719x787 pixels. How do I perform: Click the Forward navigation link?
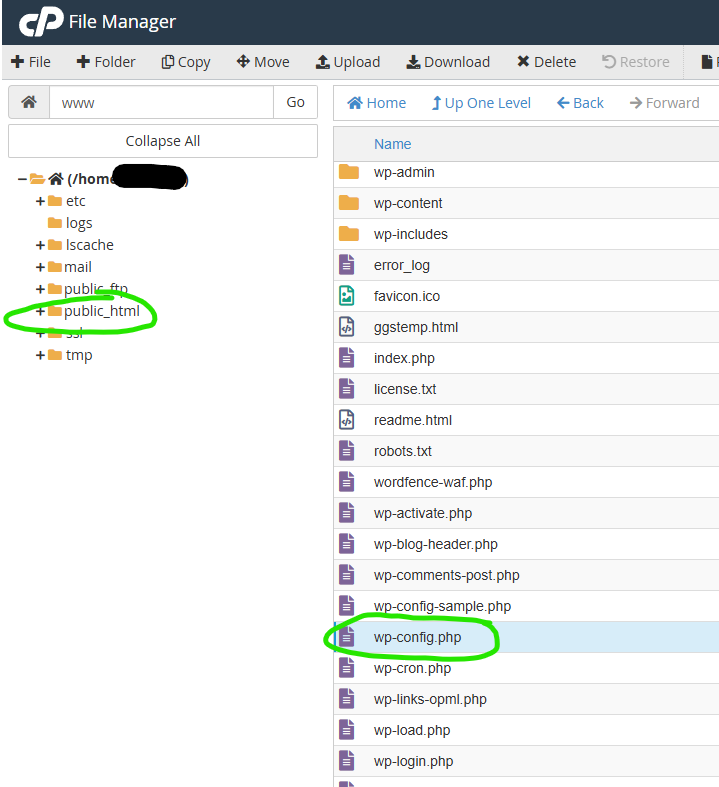[664, 103]
